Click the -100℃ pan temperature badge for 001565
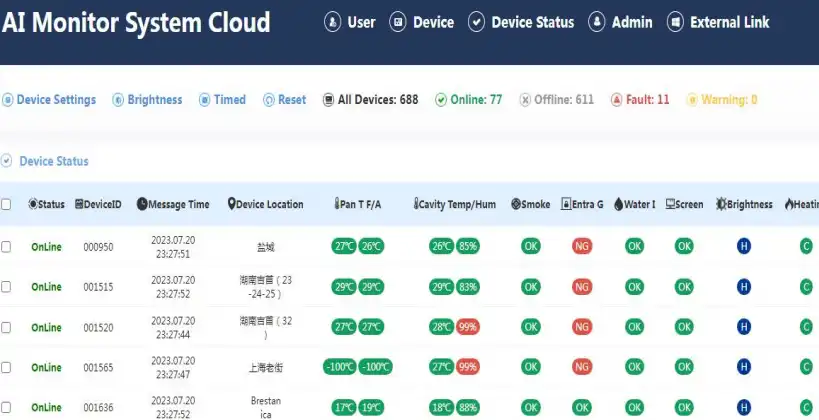Image resolution: width=819 pixels, height=420 pixels. pos(340,367)
